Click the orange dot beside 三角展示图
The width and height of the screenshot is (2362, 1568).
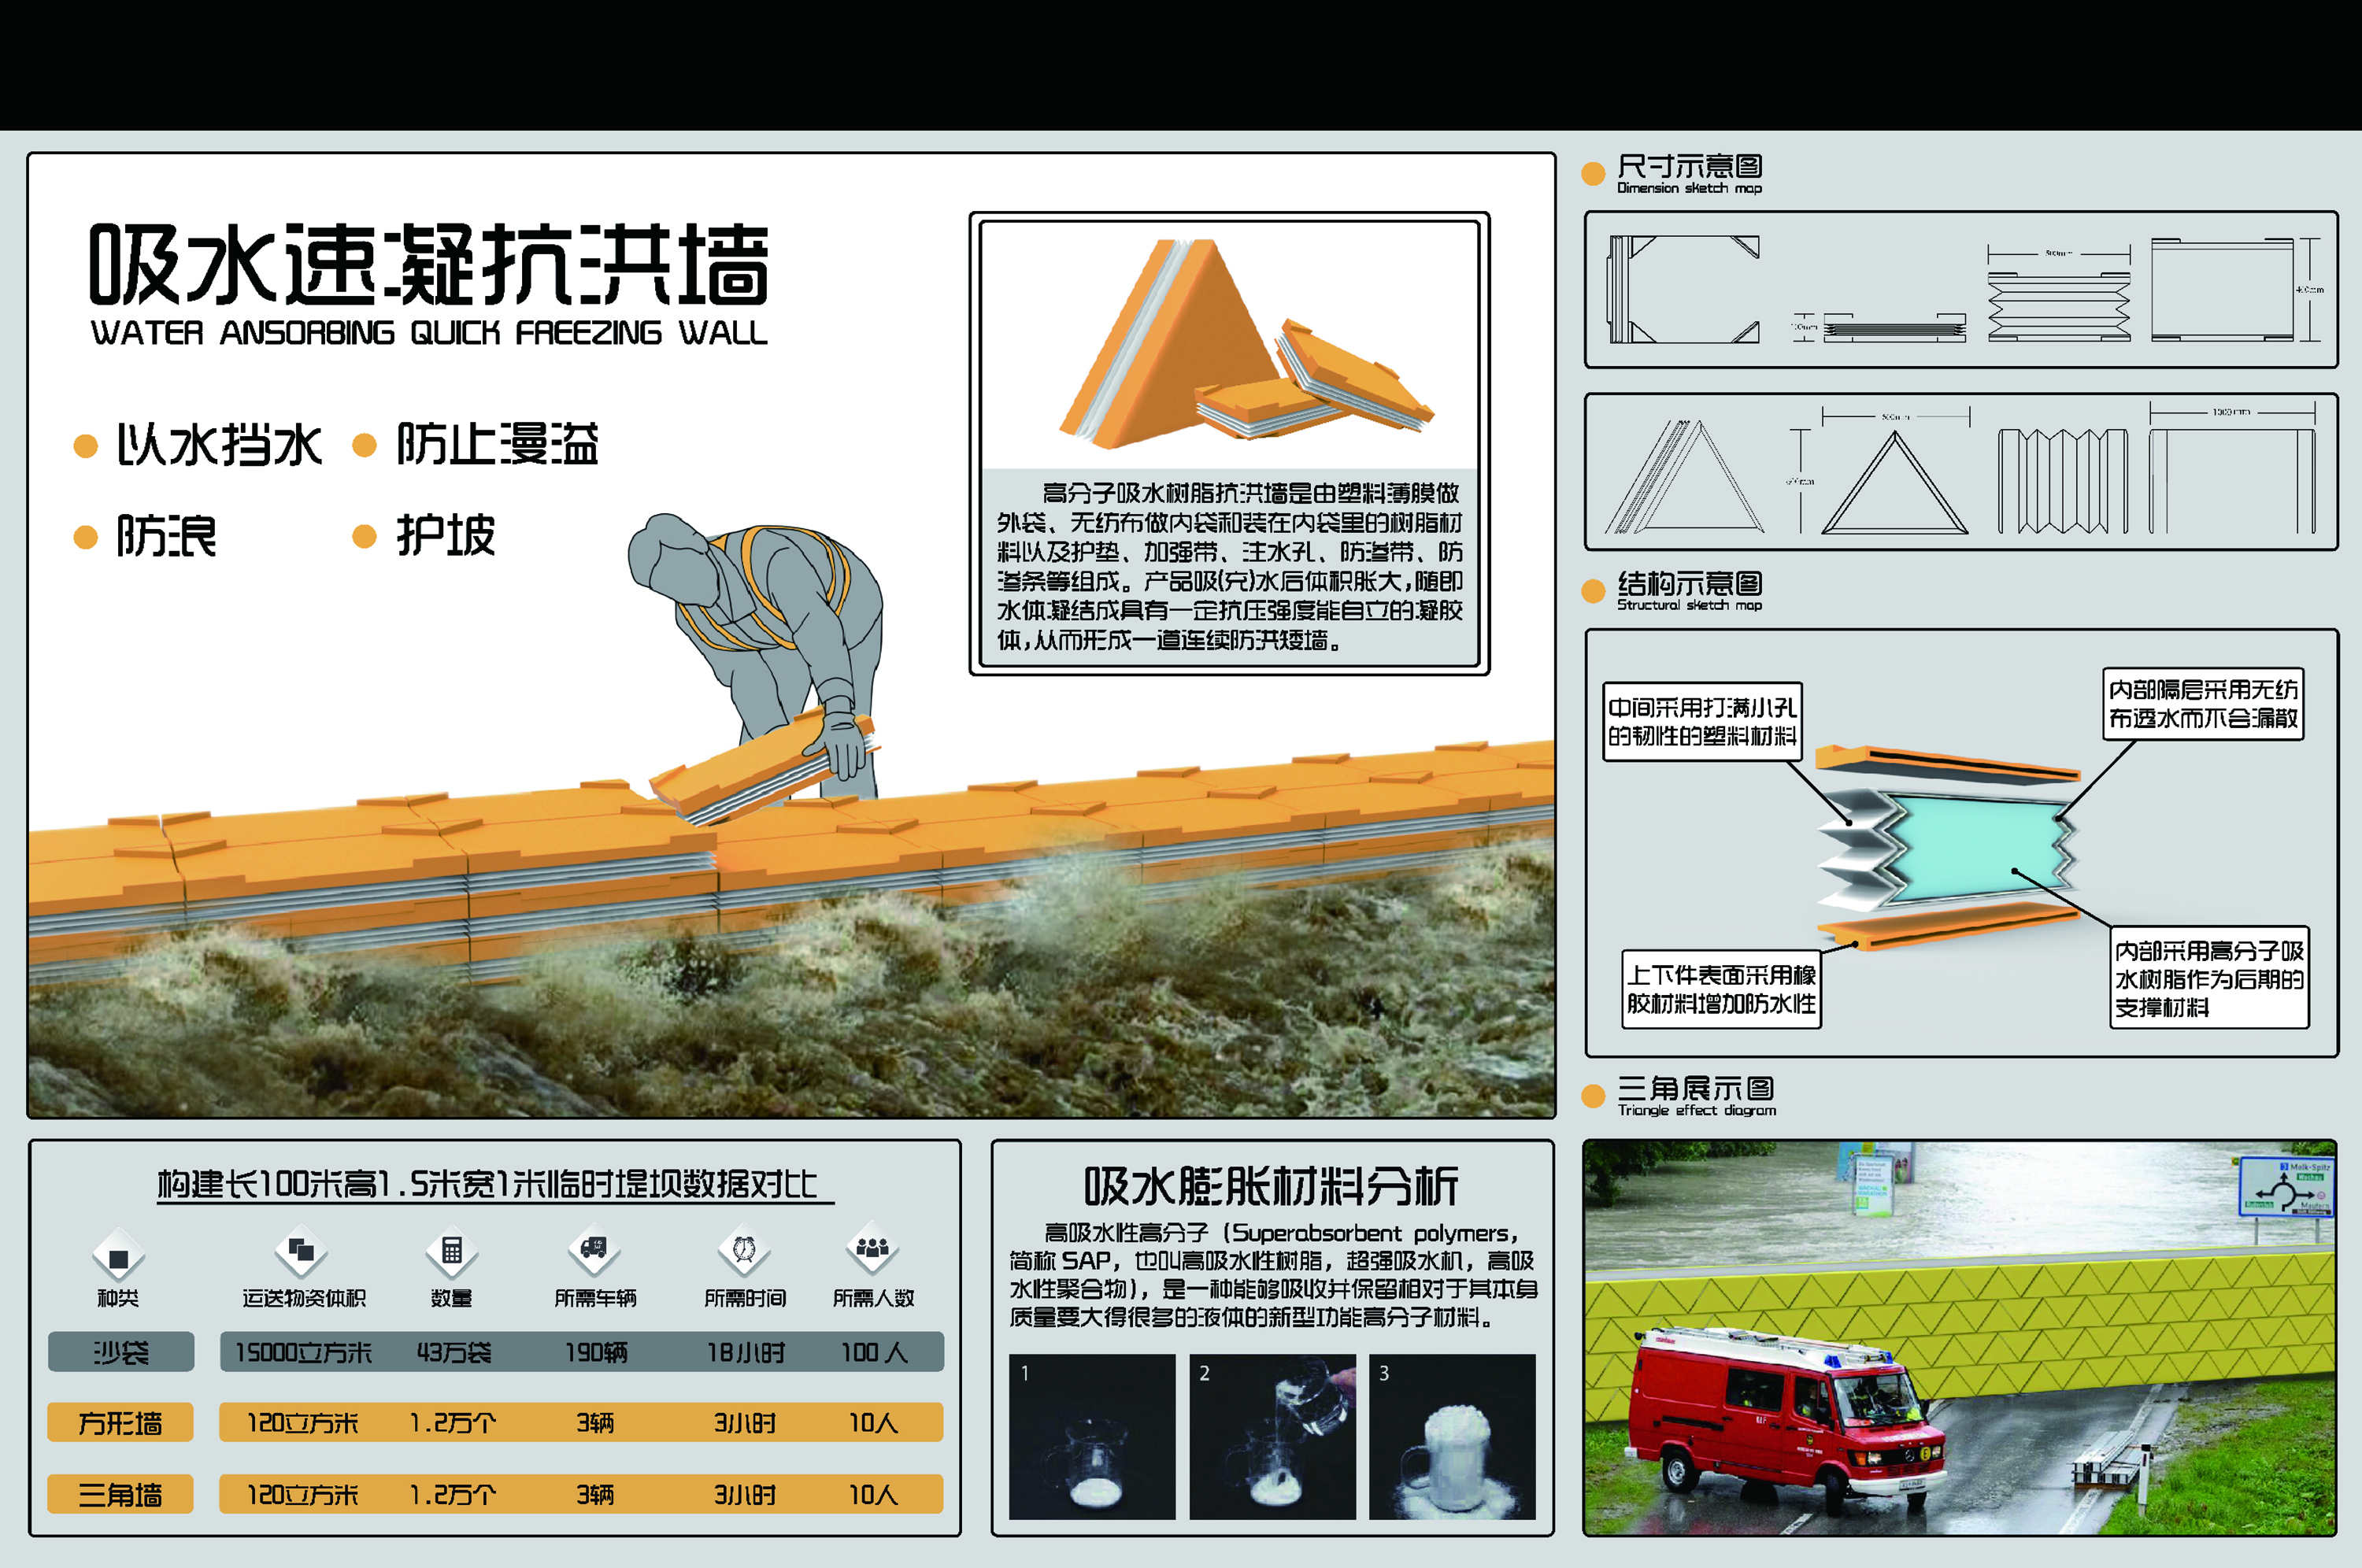pyautogui.click(x=1593, y=1096)
